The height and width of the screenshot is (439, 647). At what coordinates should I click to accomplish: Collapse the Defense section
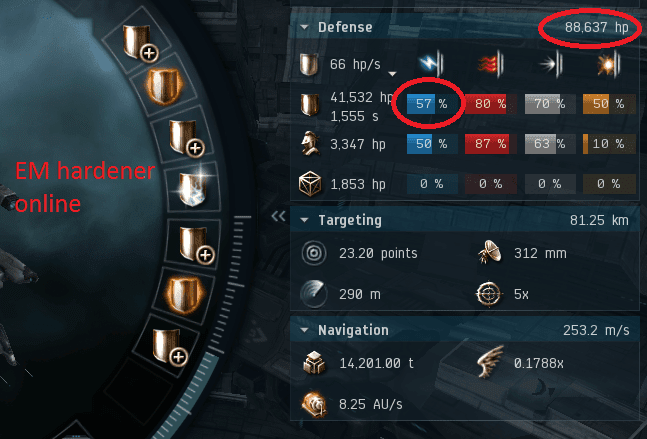pyautogui.click(x=305, y=27)
